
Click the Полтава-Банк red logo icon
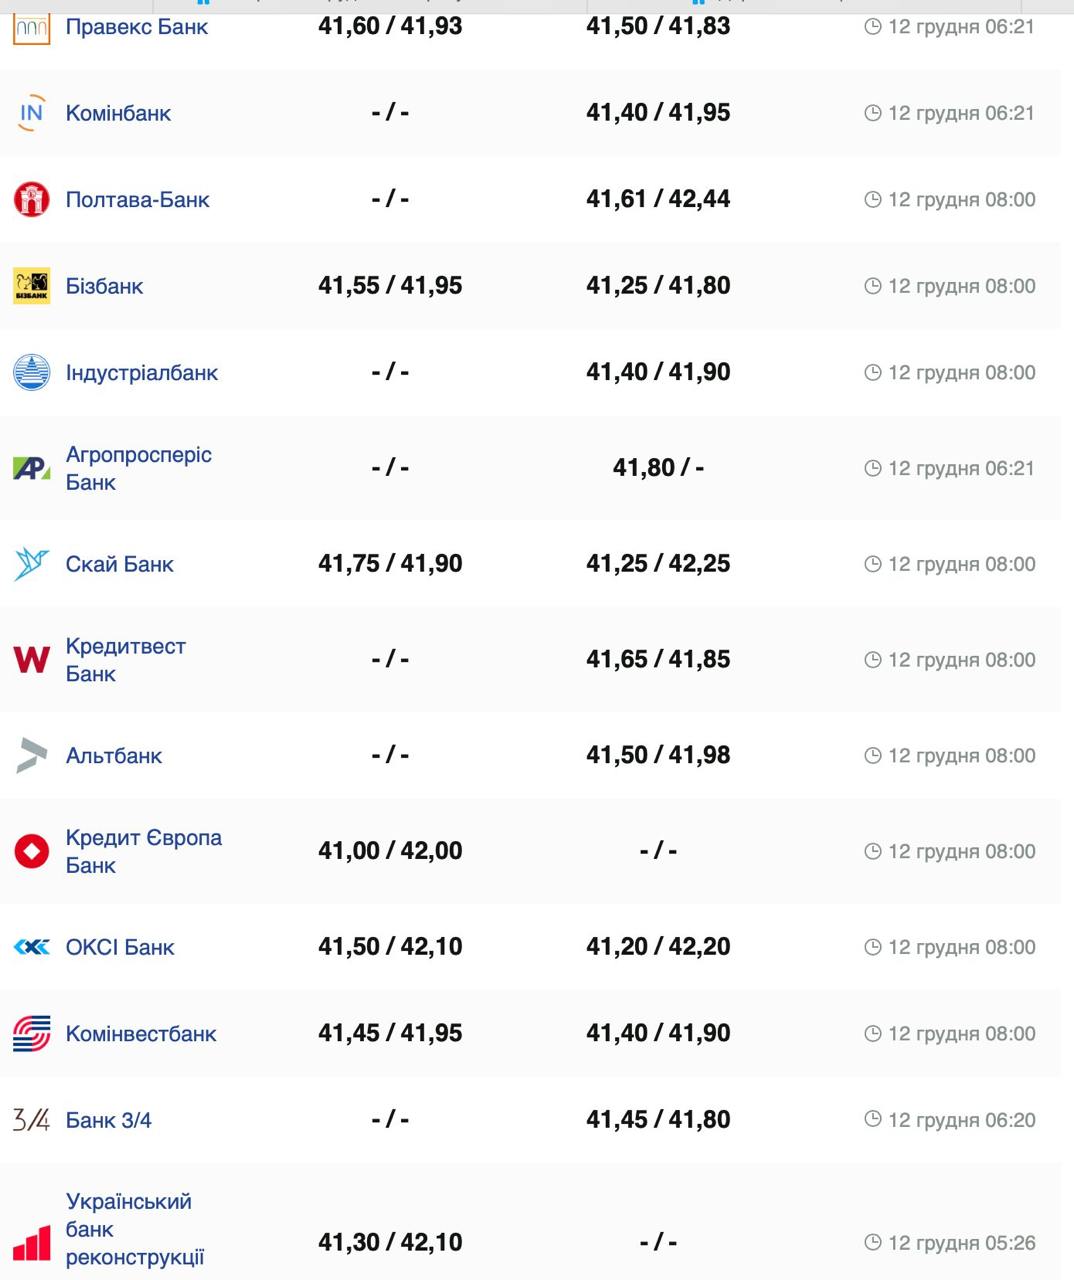pyautogui.click(x=32, y=200)
